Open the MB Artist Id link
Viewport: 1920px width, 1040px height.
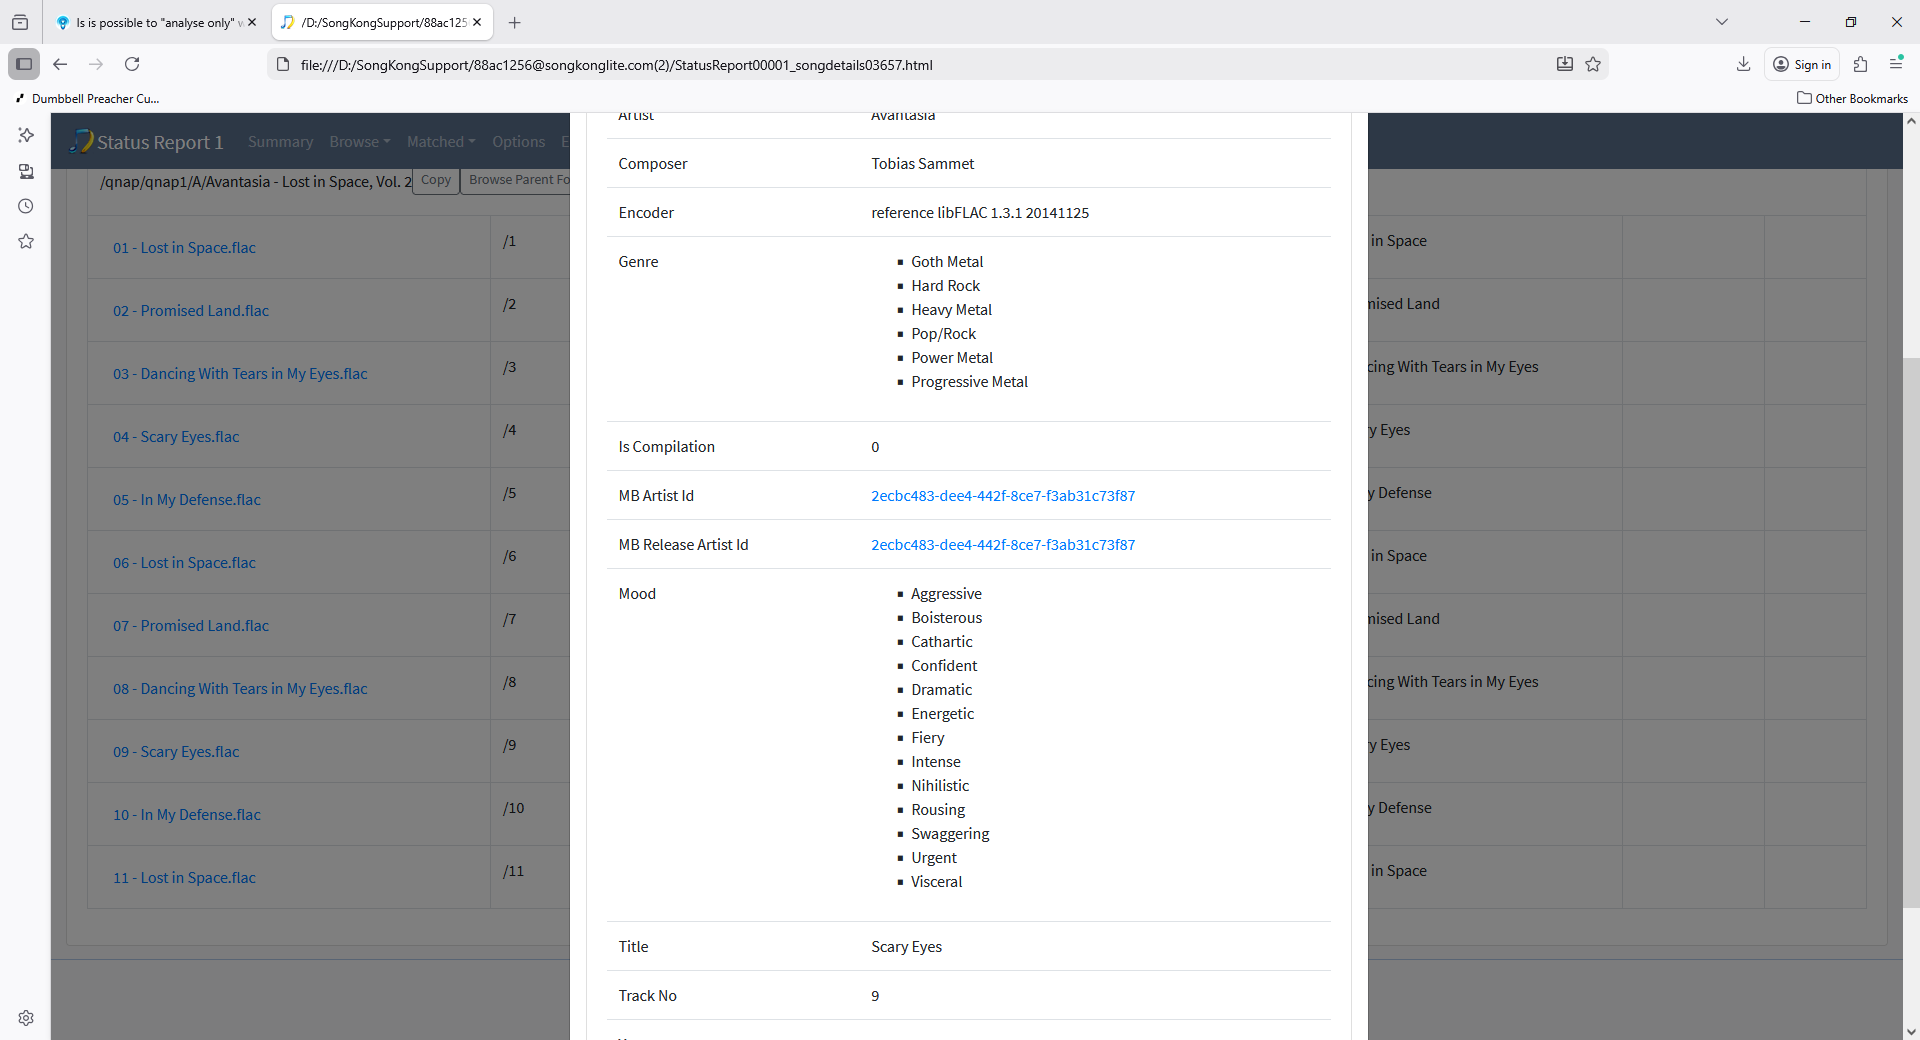tap(1002, 496)
